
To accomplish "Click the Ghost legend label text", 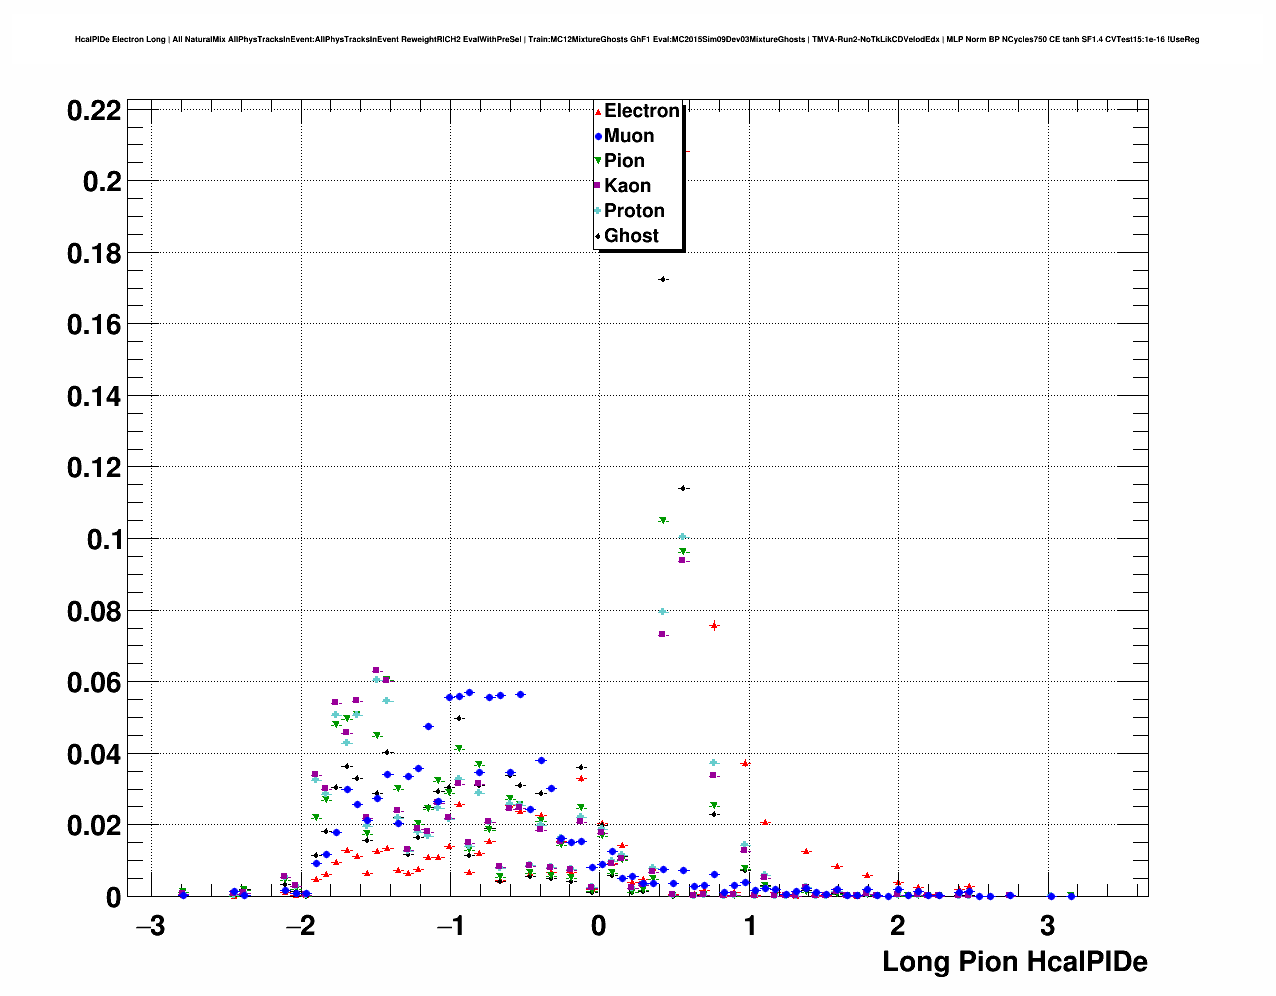I will click(x=631, y=236).
